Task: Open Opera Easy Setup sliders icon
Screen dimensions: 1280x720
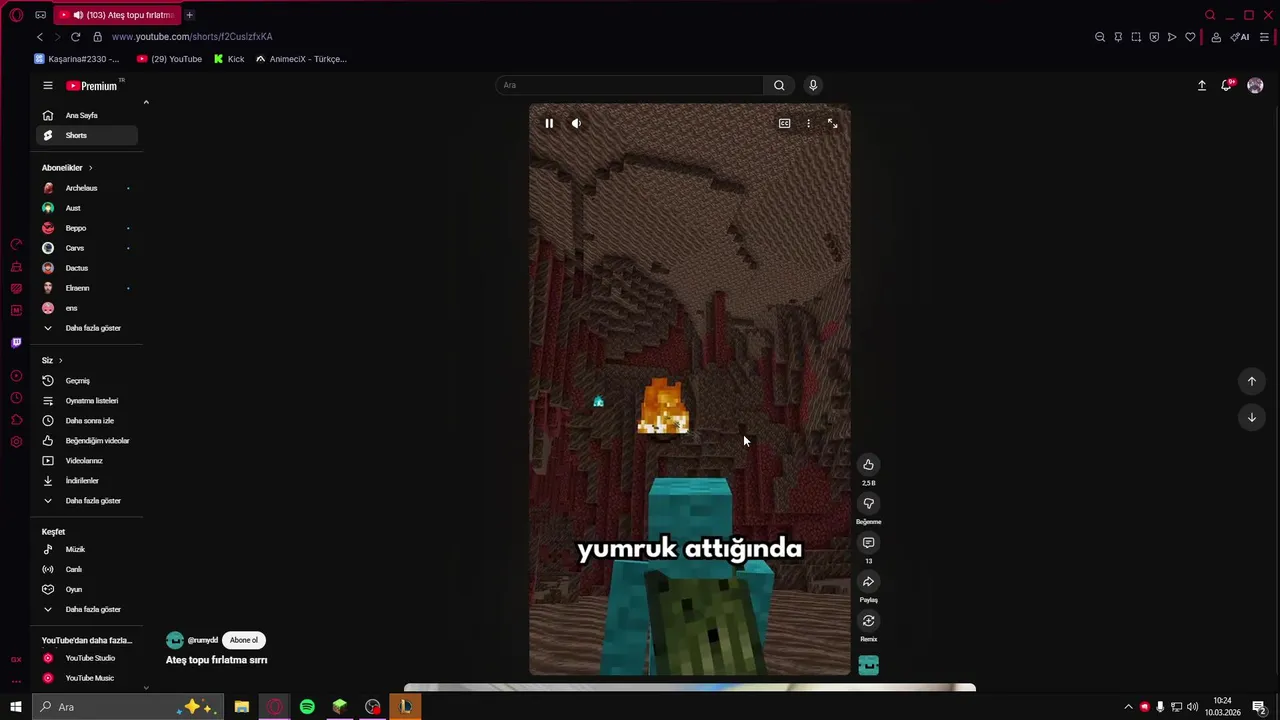Action: pos(1264,37)
